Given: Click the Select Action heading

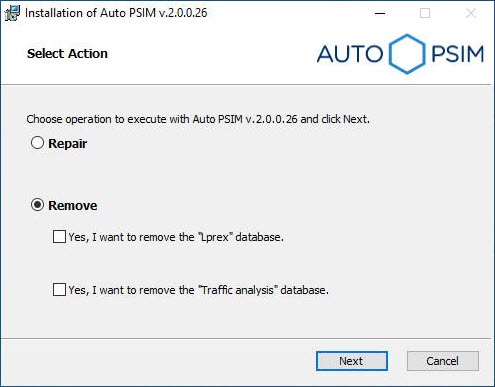Looking at the screenshot, I should (67, 54).
